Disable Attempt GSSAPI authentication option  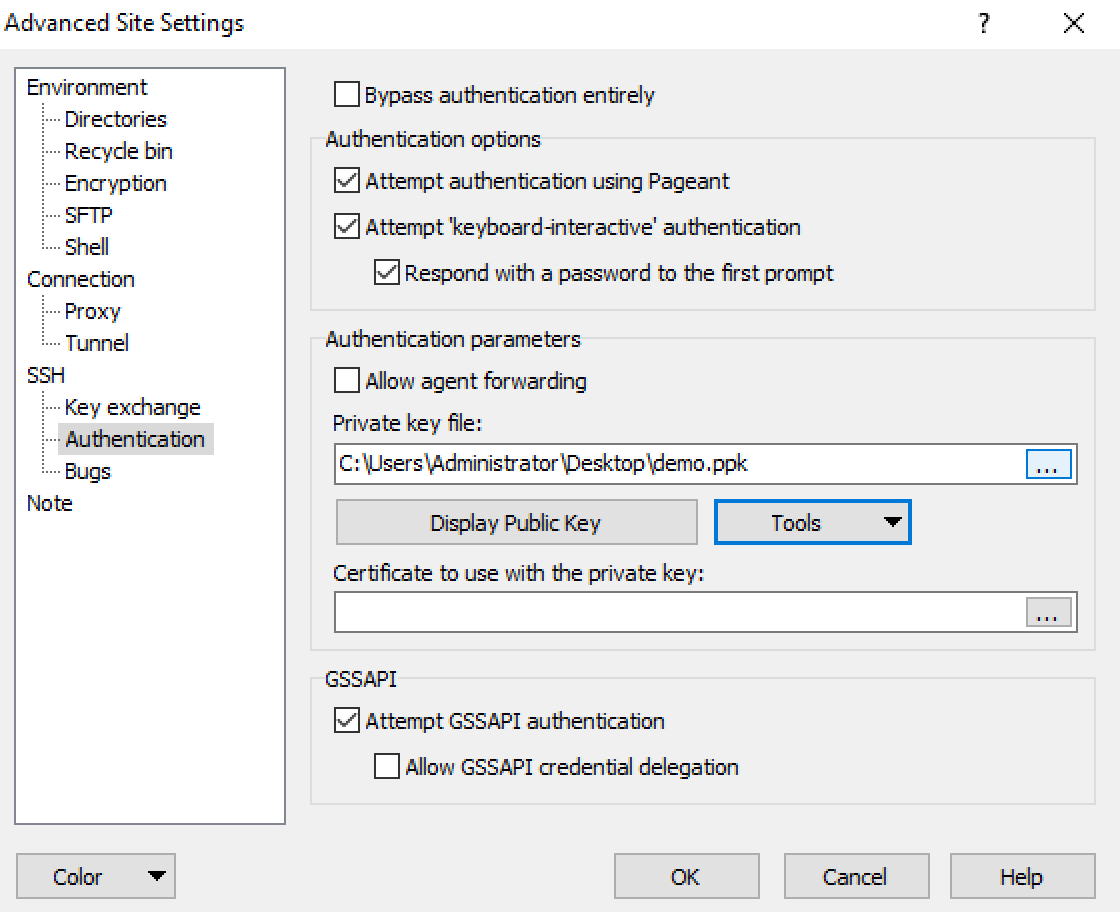tap(347, 721)
